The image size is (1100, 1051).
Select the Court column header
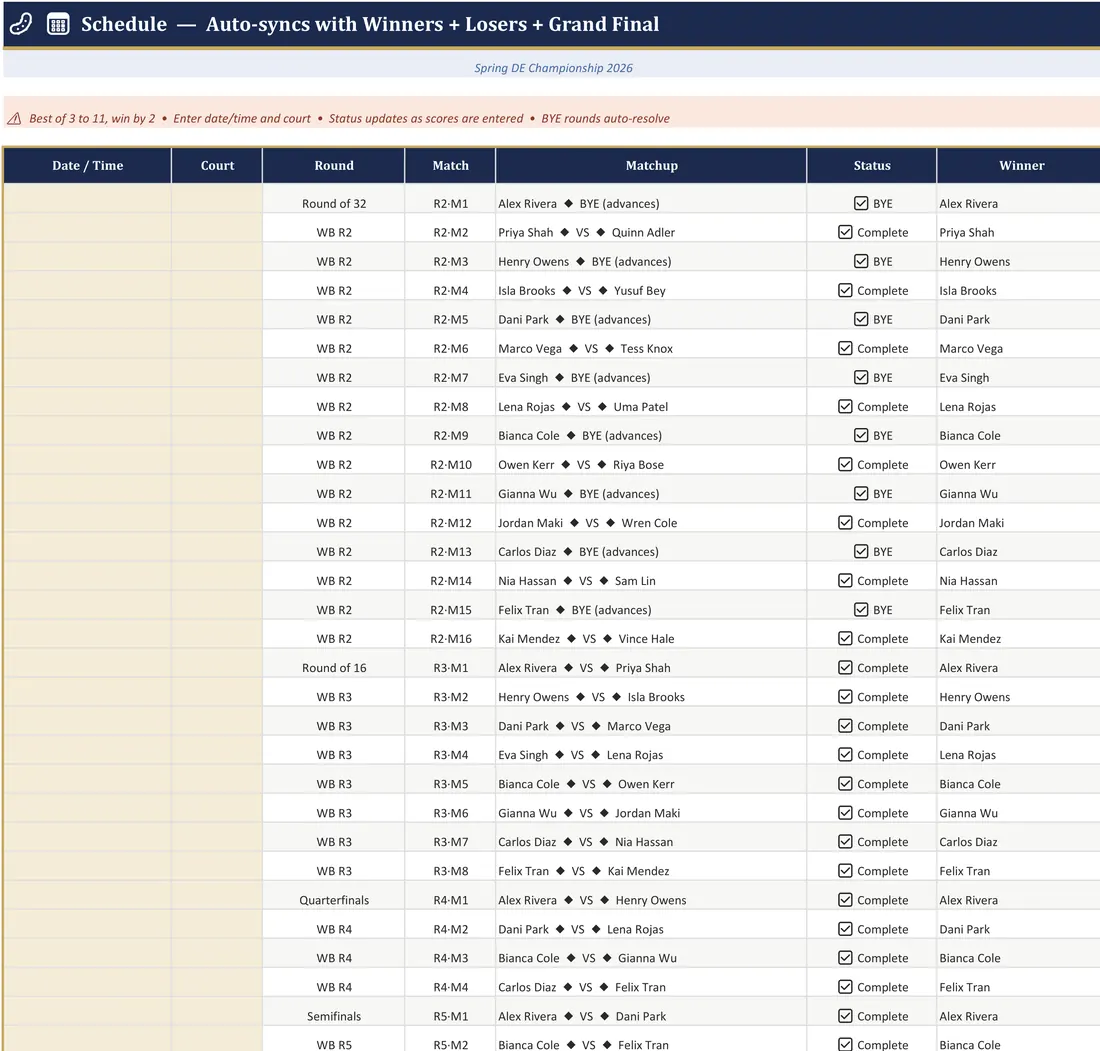[217, 166]
